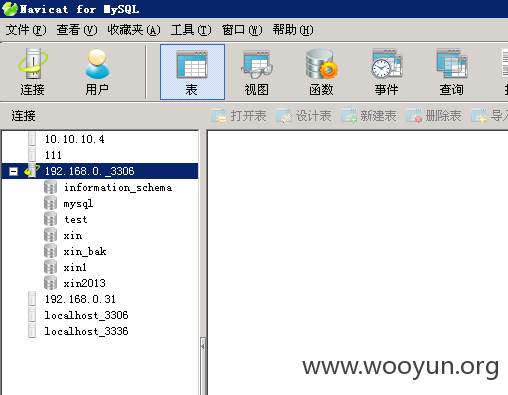Select the 表 (Table) toolbar icon
Image resolution: width=508 pixels, height=395 pixels.
192,72
